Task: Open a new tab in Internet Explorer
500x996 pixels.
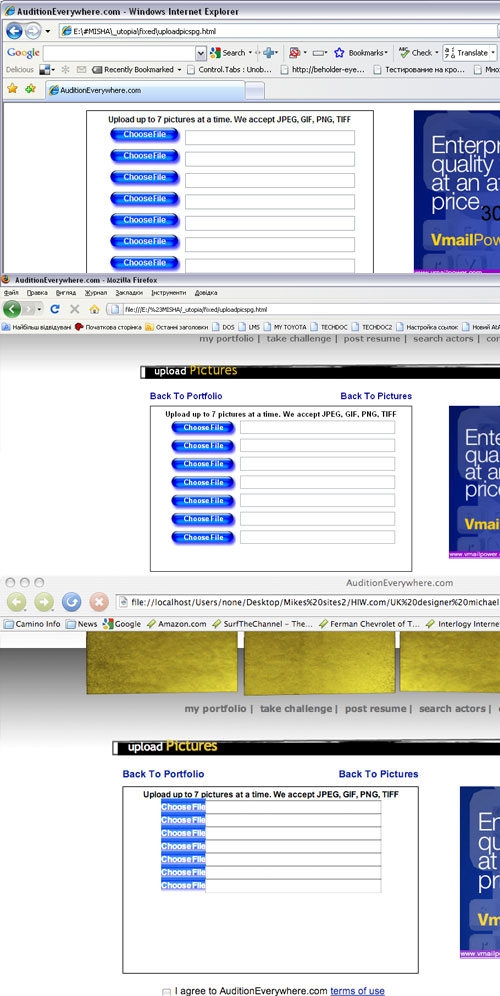Action: pos(255,91)
